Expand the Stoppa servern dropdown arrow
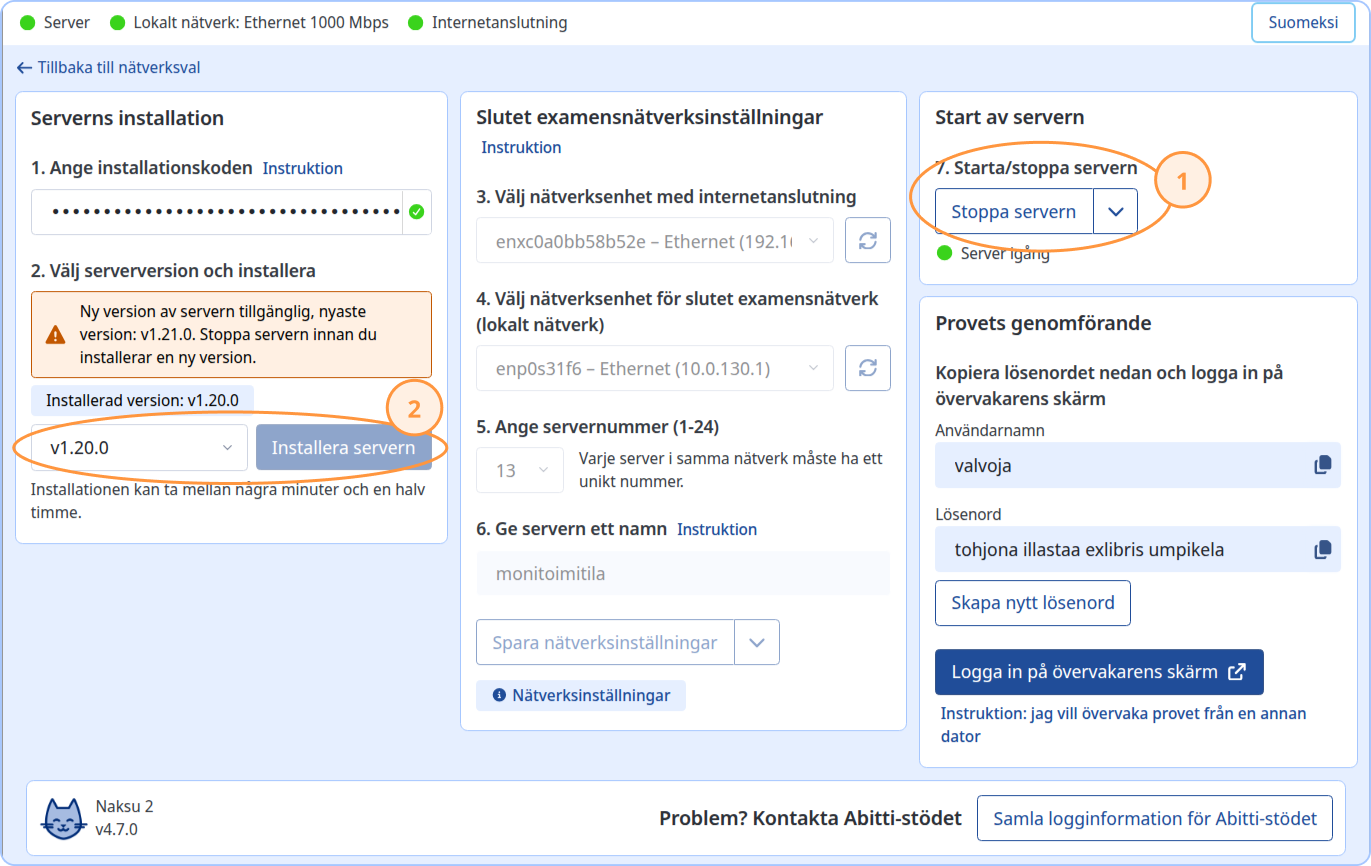Image resolution: width=1371 pixels, height=866 pixels. (x=1116, y=212)
